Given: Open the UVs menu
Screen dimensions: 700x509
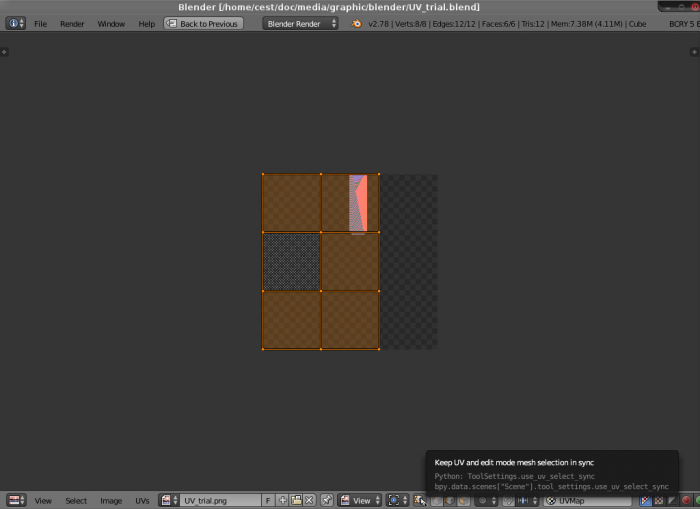Looking at the screenshot, I should (x=143, y=500).
